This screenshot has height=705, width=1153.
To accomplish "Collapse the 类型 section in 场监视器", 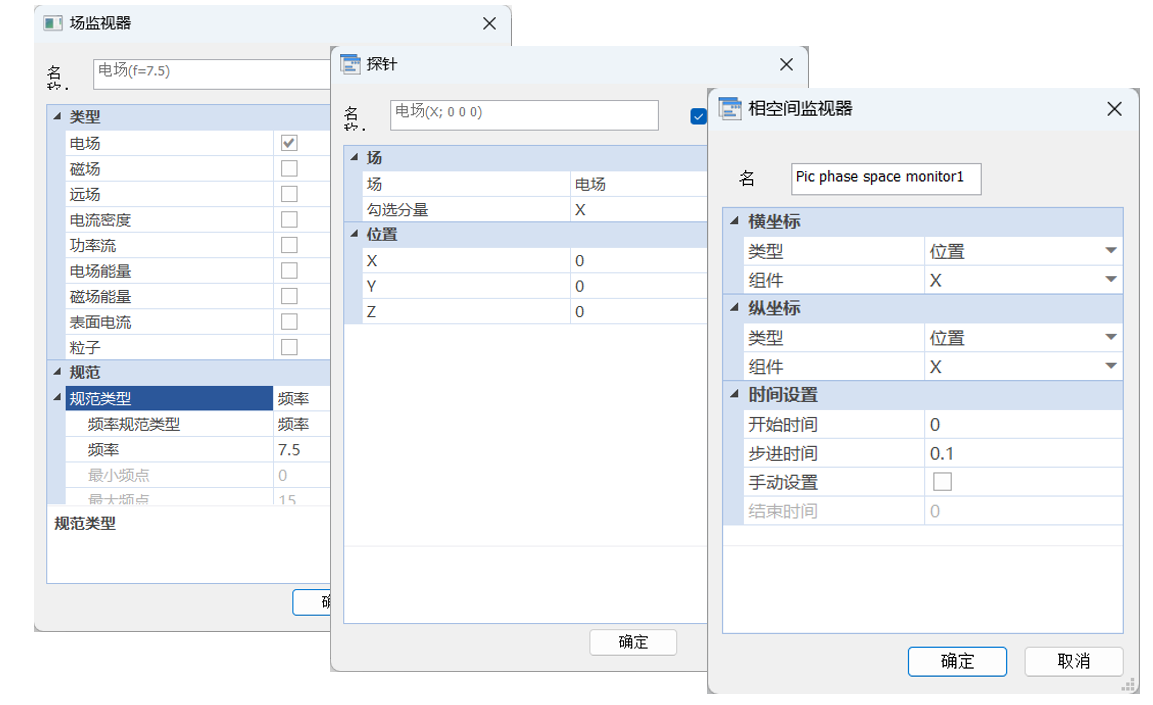I will click(56, 117).
